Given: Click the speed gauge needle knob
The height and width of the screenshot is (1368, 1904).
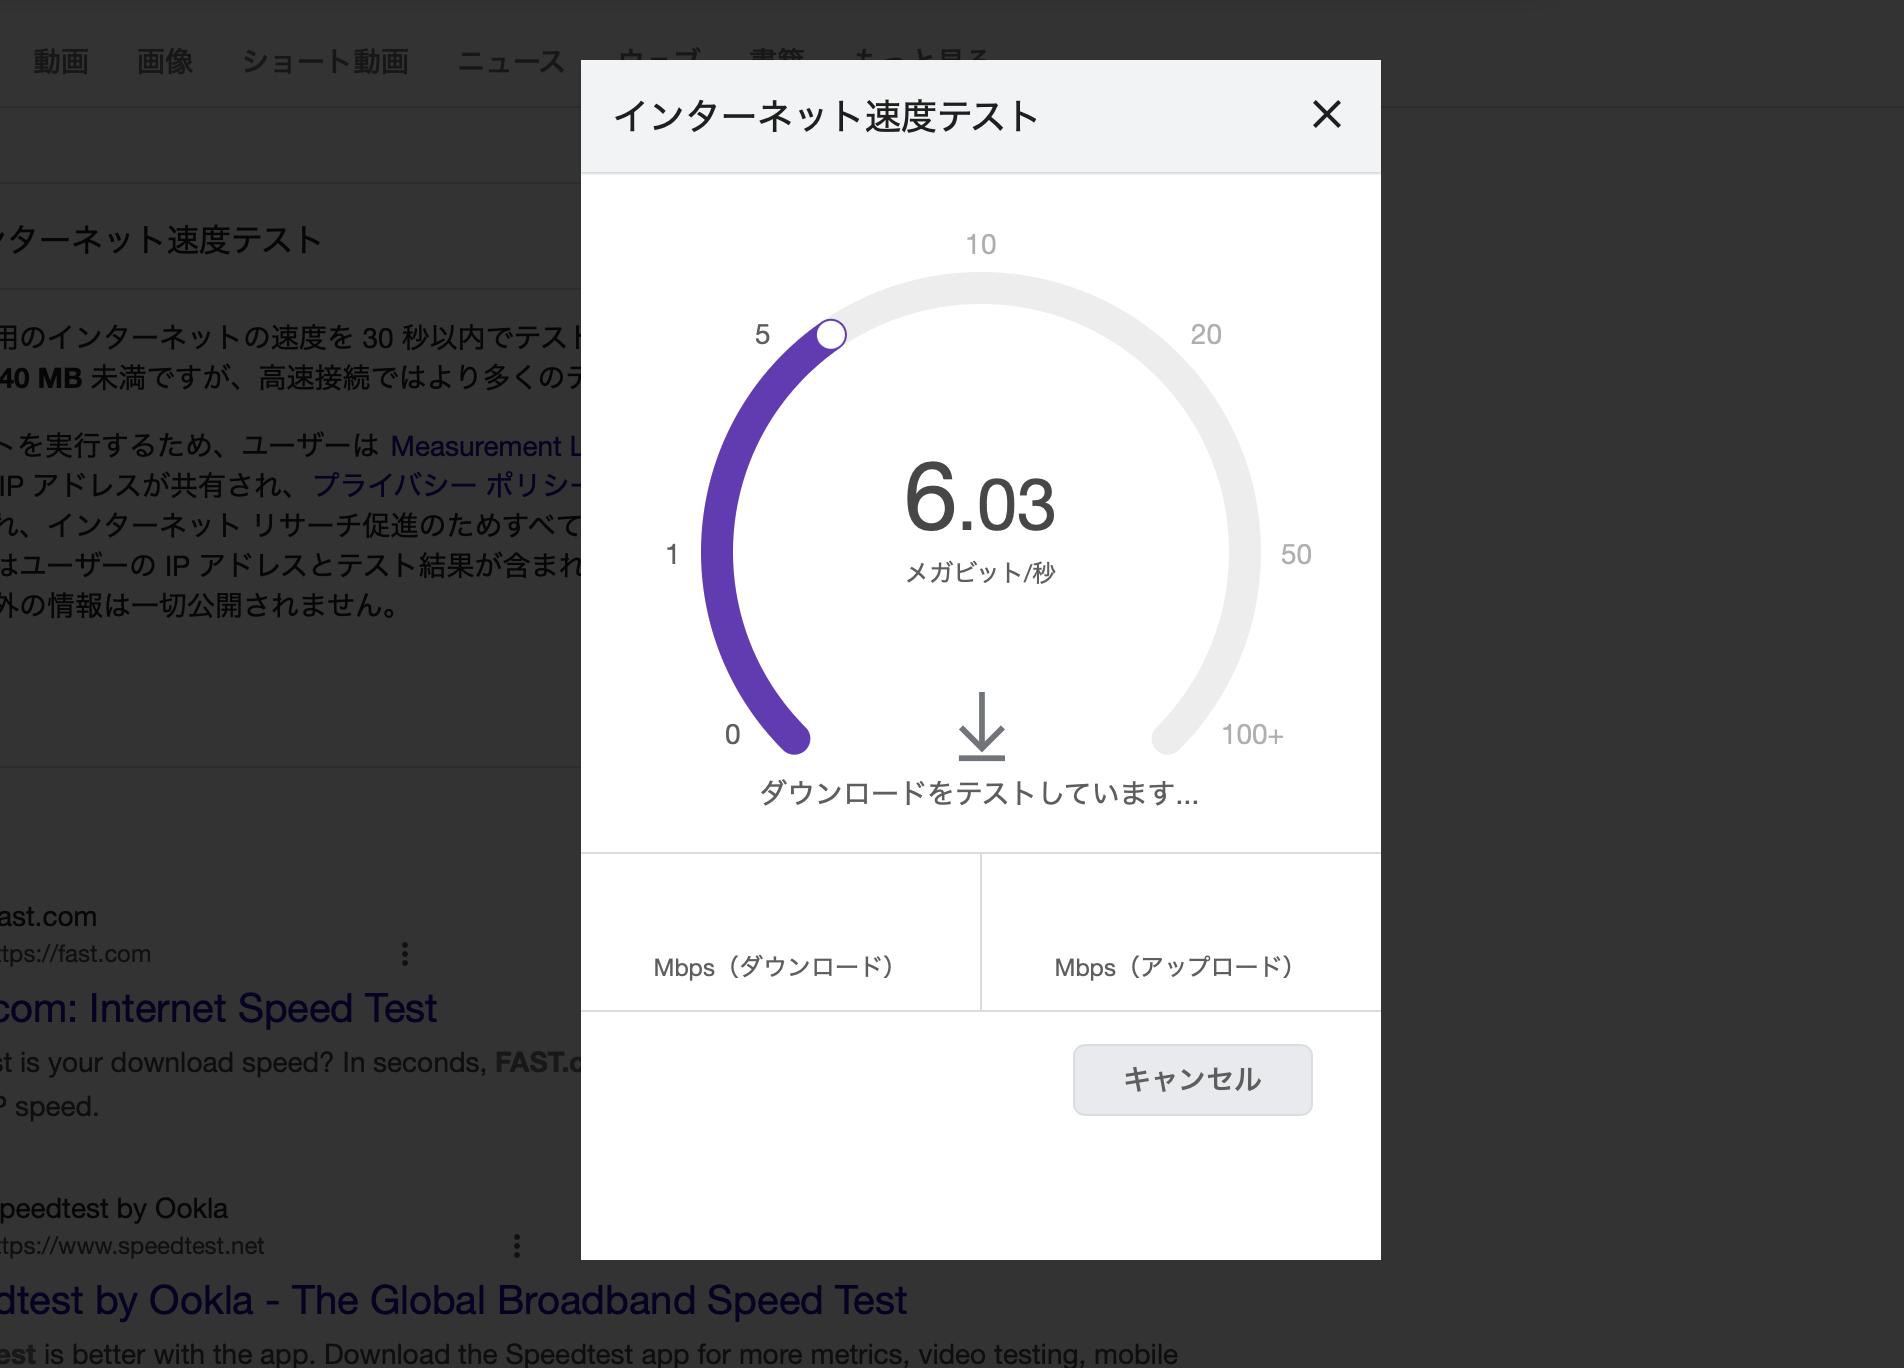Looking at the screenshot, I should (x=831, y=335).
